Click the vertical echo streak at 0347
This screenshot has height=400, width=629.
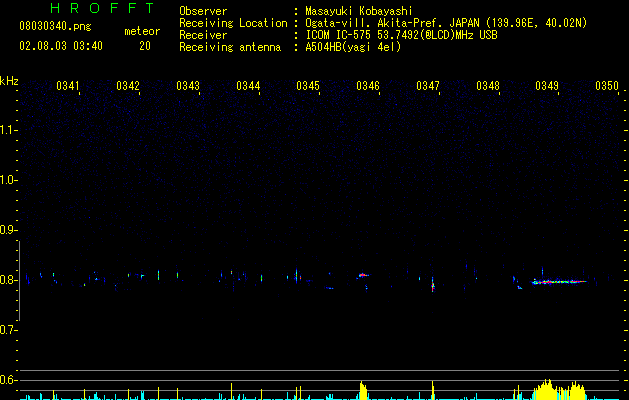click(x=432, y=284)
